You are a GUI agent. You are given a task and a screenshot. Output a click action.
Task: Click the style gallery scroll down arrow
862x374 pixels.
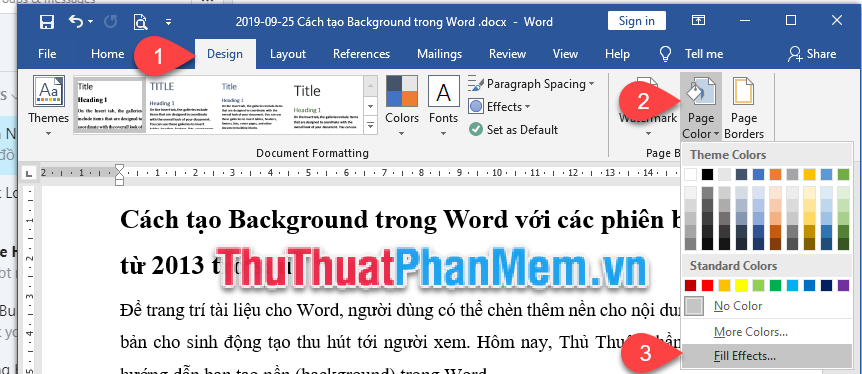[371, 106]
